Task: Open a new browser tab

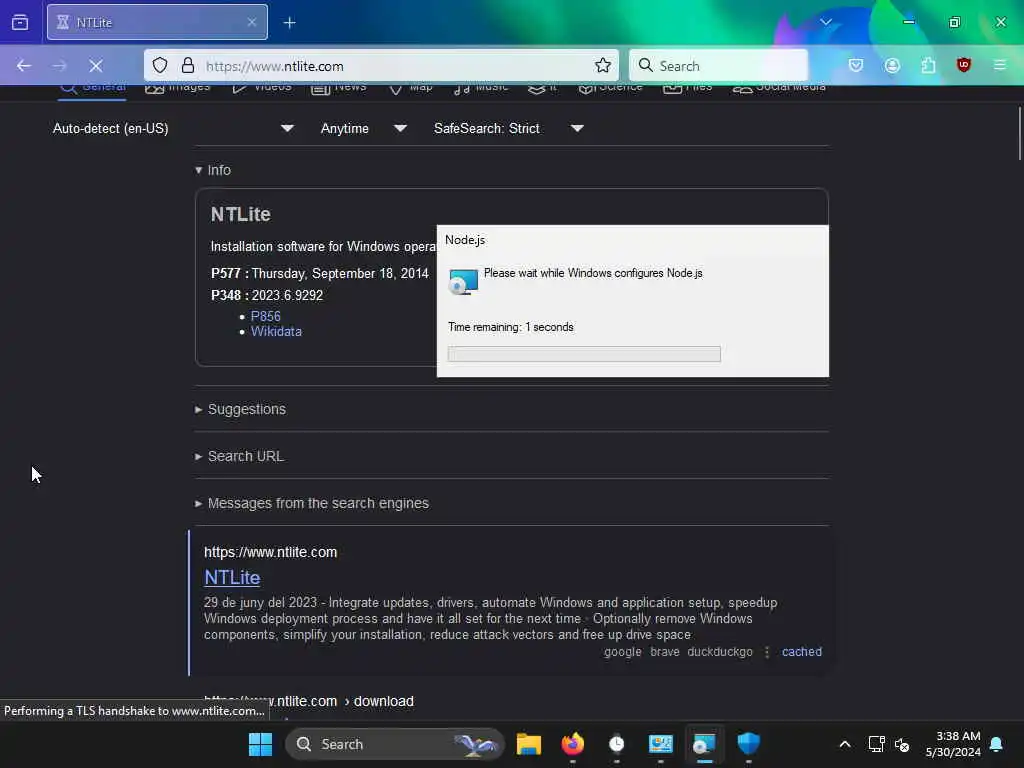Action: tap(289, 22)
